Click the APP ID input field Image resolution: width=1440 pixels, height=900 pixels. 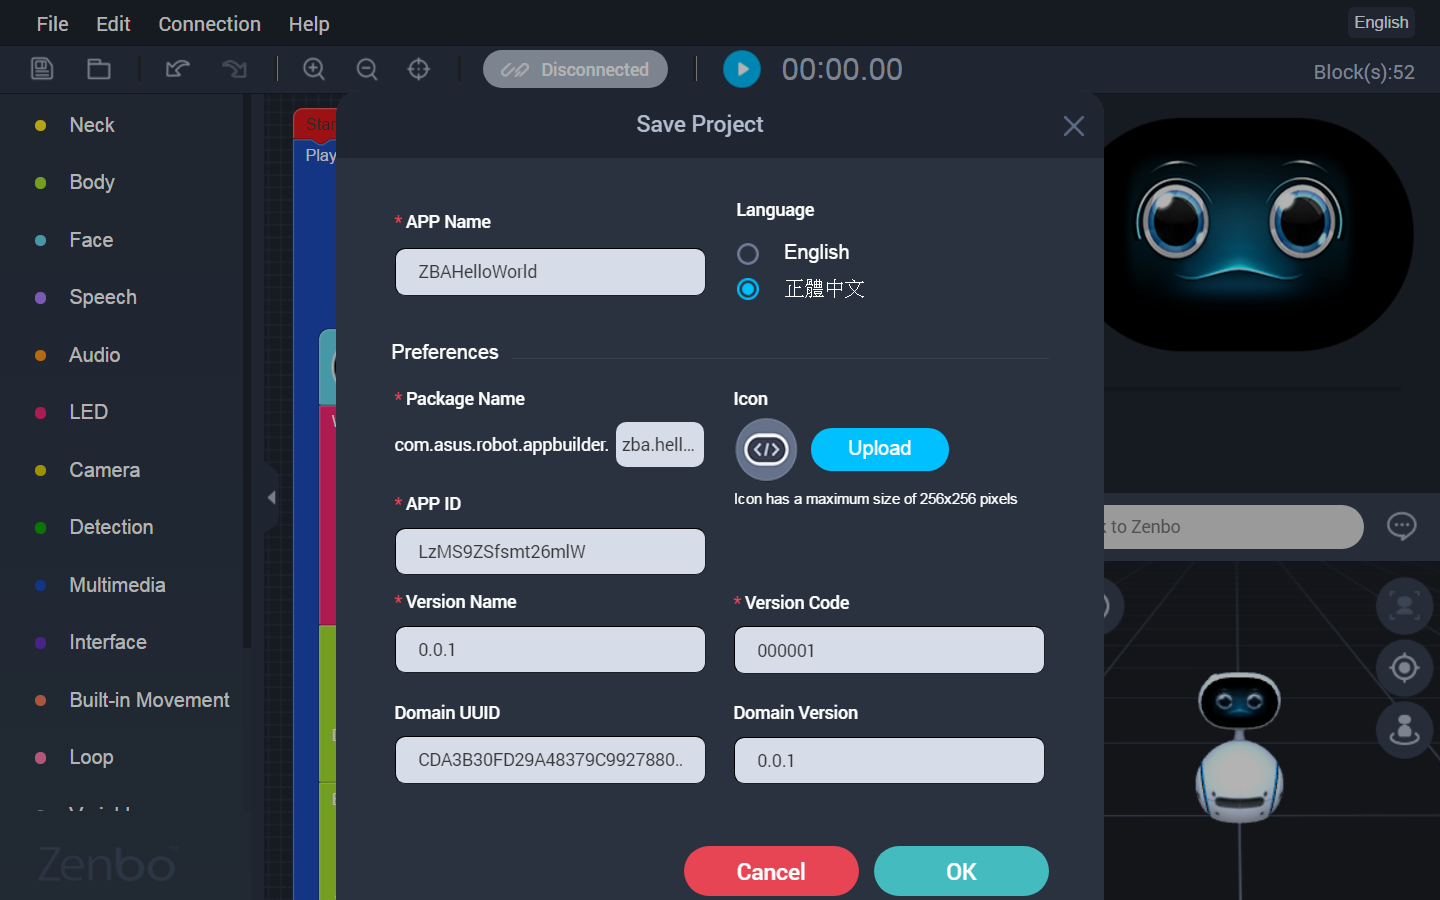[x=550, y=551]
